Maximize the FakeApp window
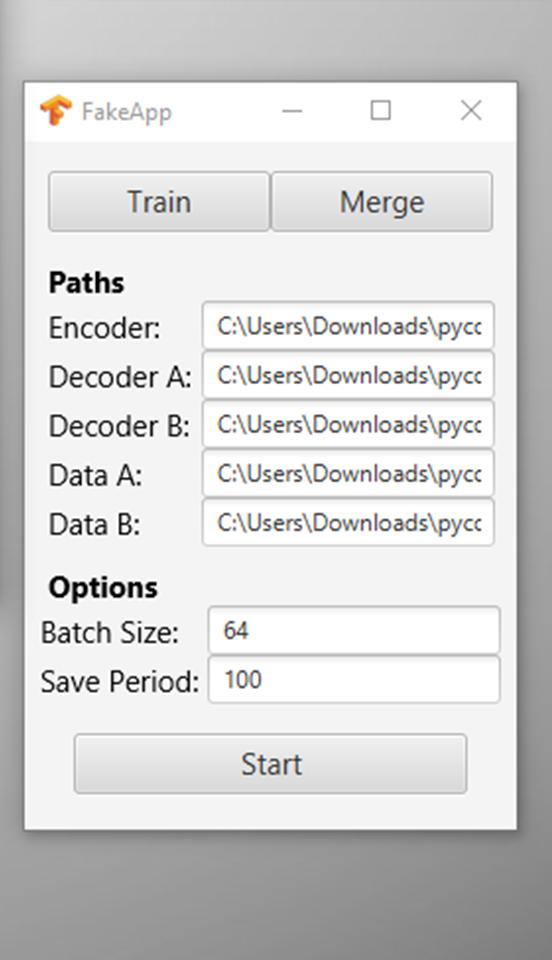This screenshot has width=552, height=960. point(381,110)
